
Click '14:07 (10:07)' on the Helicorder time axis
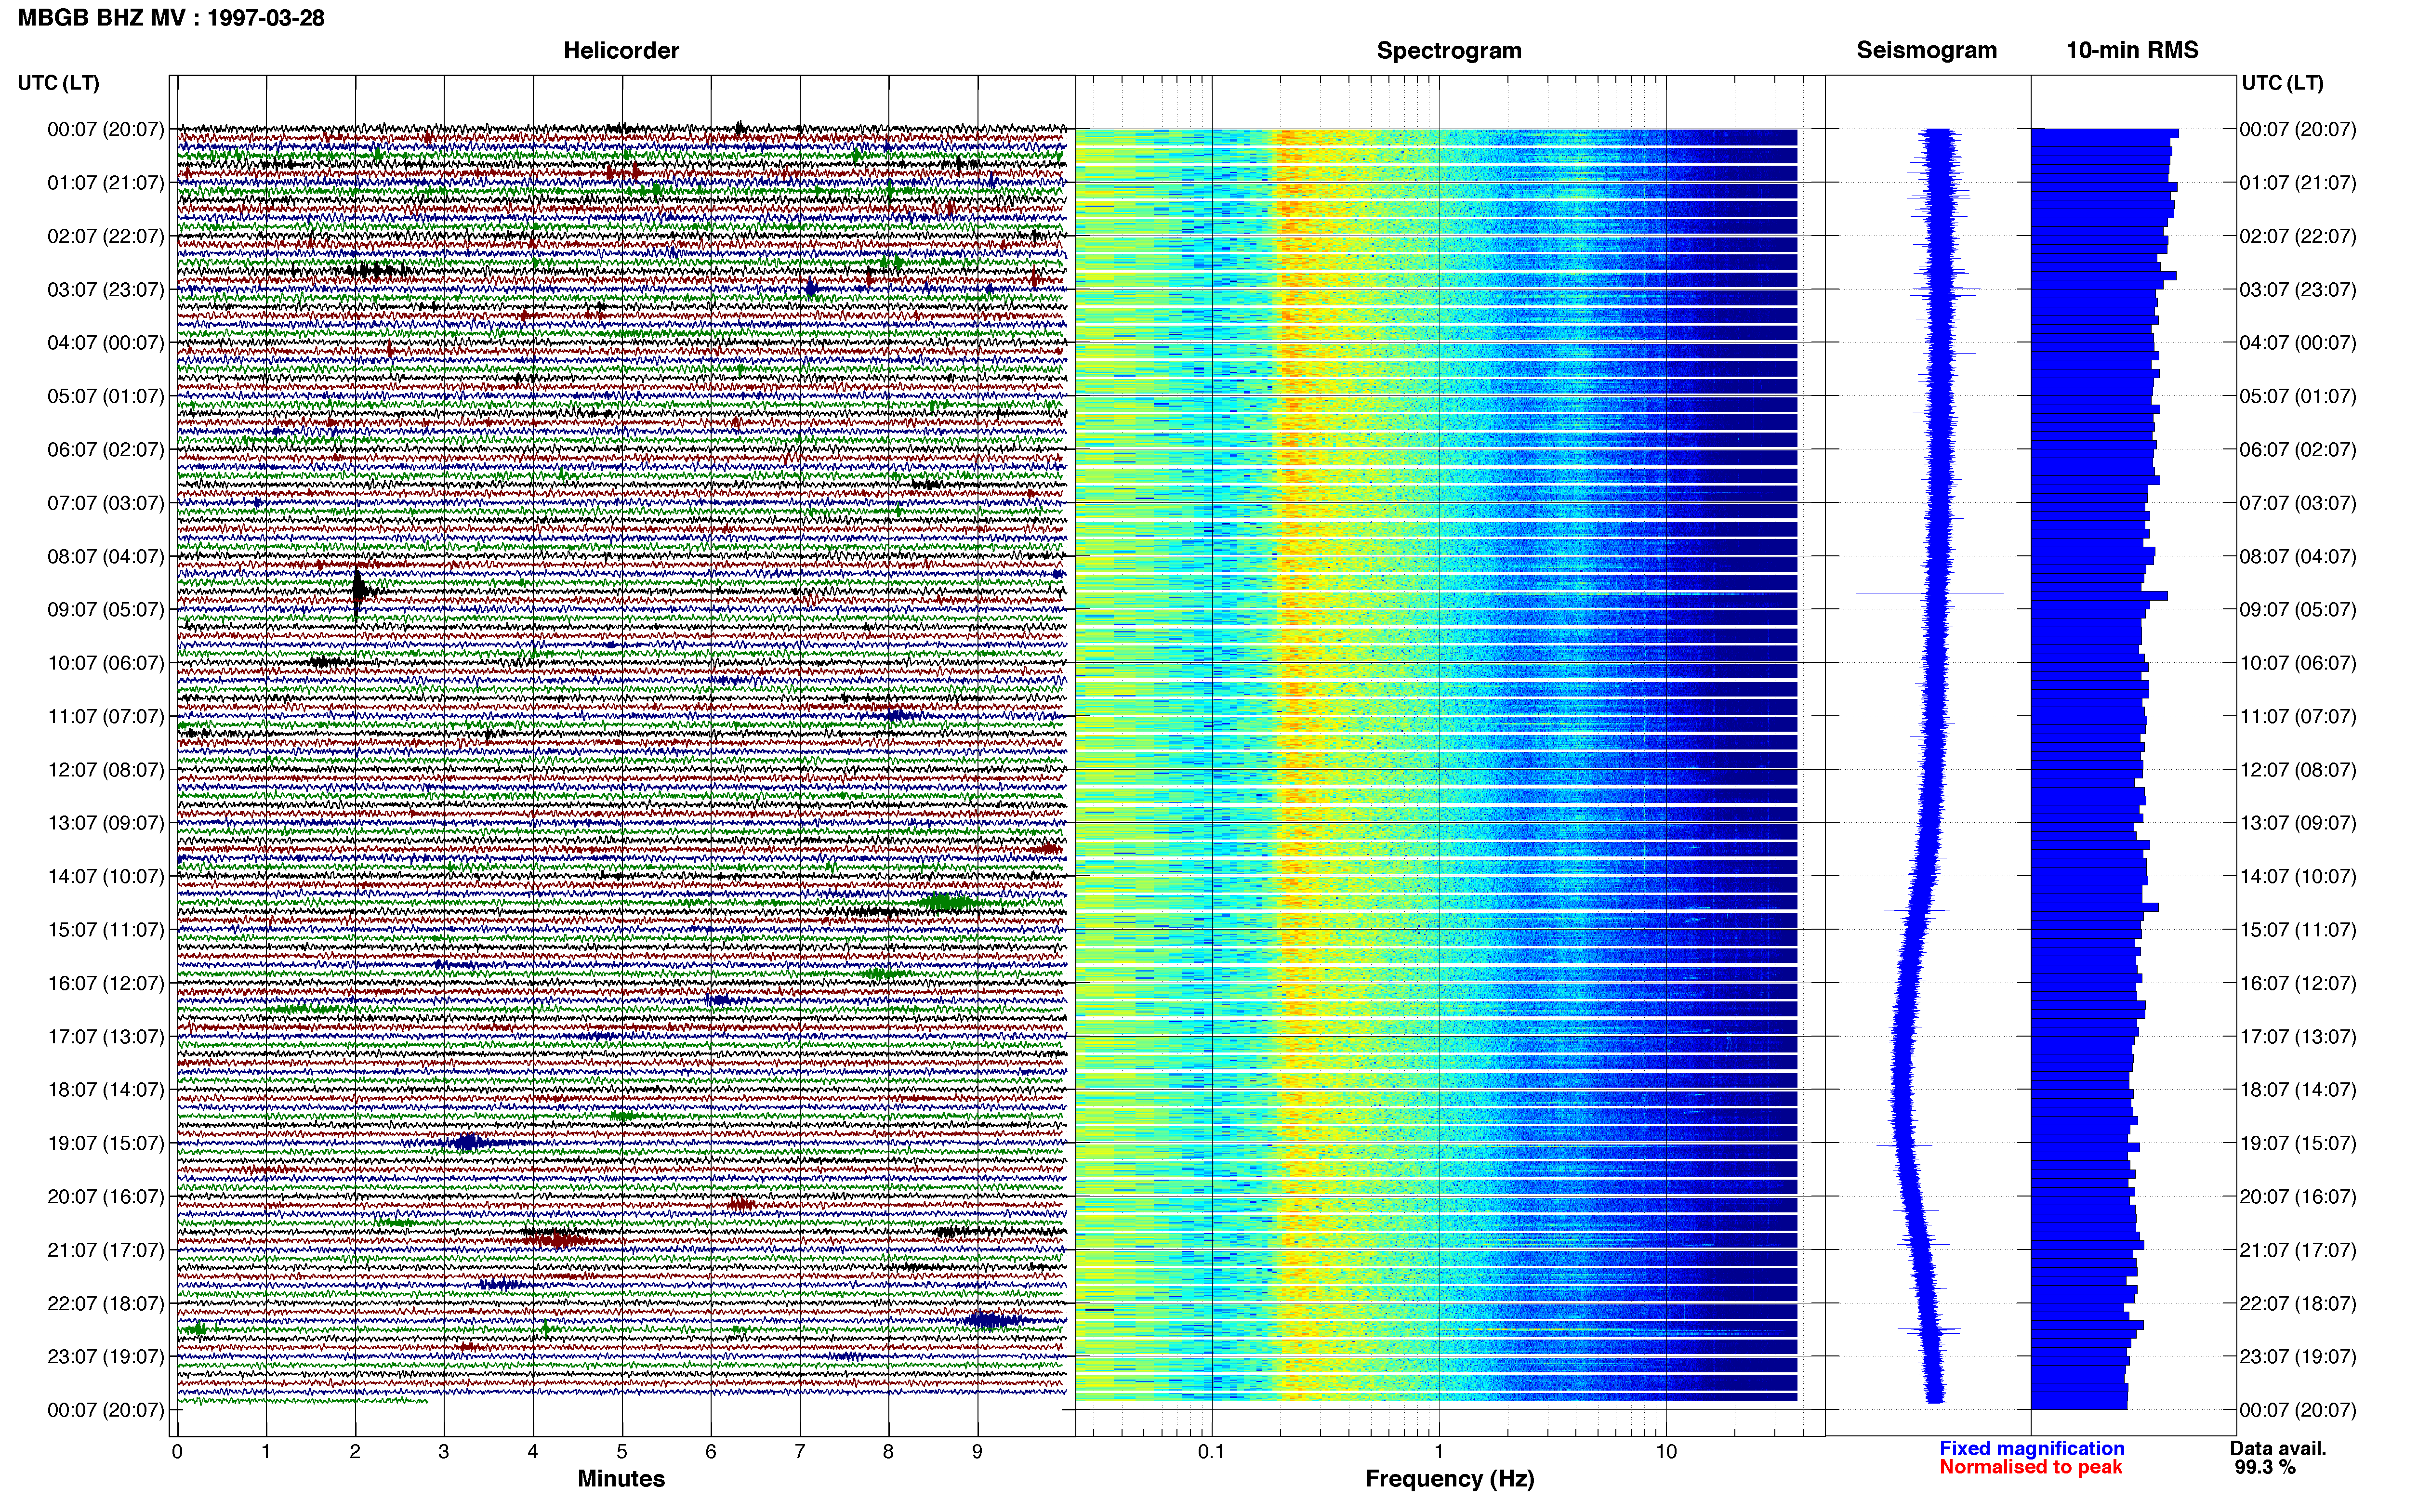(x=105, y=877)
